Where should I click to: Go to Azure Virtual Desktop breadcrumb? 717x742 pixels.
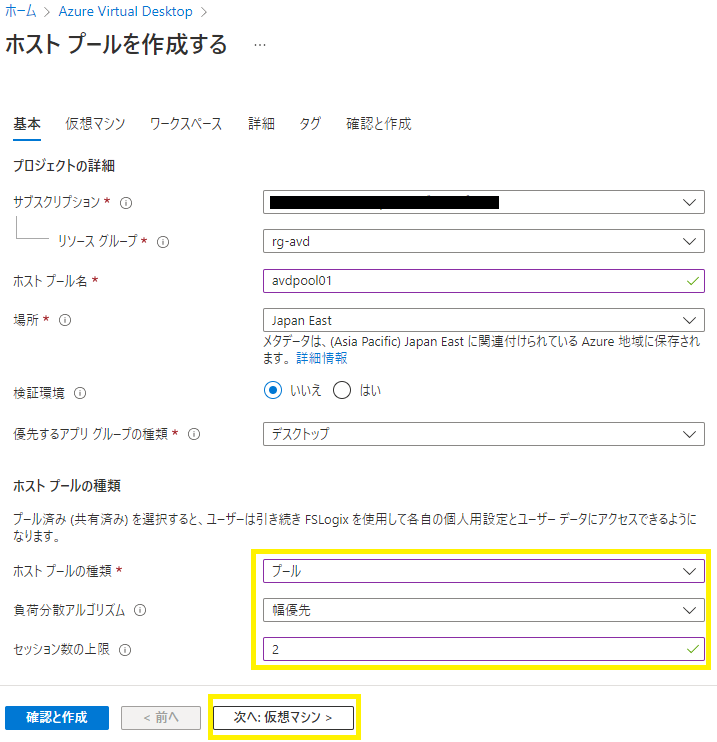coord(125,11)
